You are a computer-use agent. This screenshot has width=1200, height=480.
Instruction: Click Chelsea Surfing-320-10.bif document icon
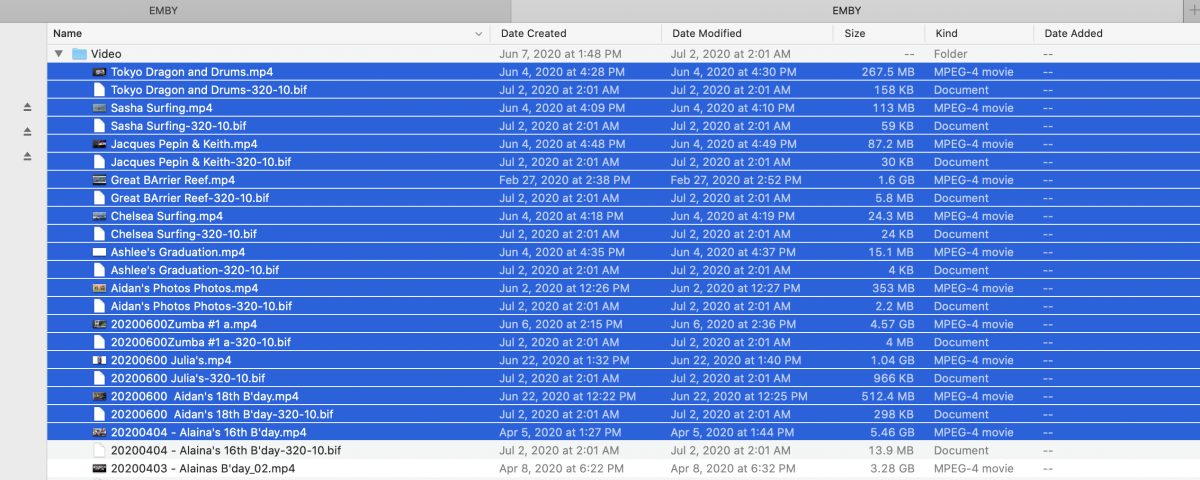99,234
